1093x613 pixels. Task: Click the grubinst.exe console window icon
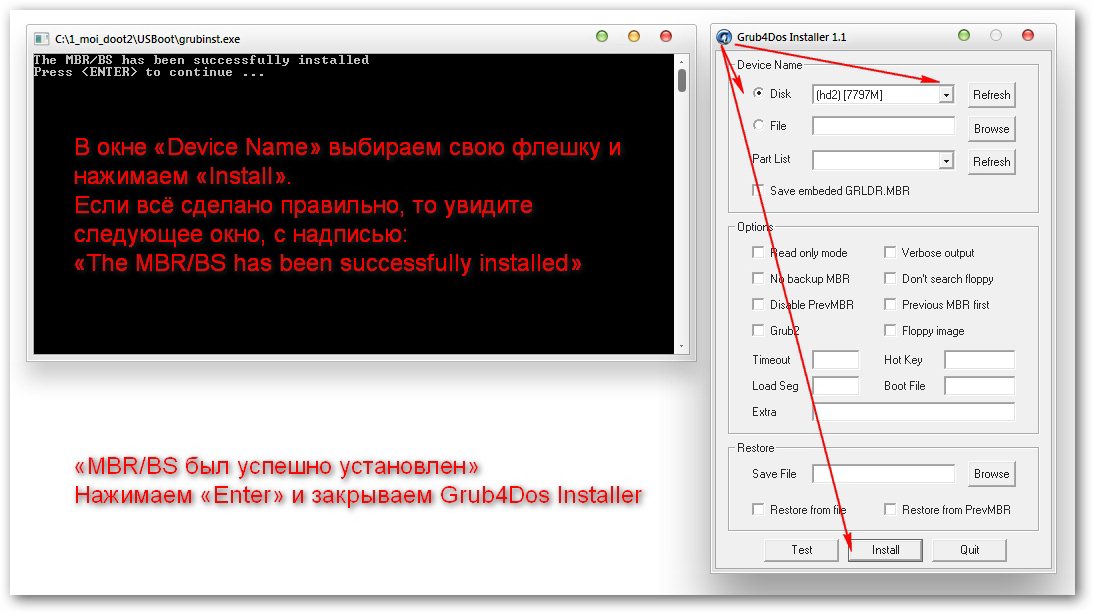coord(41,38)
